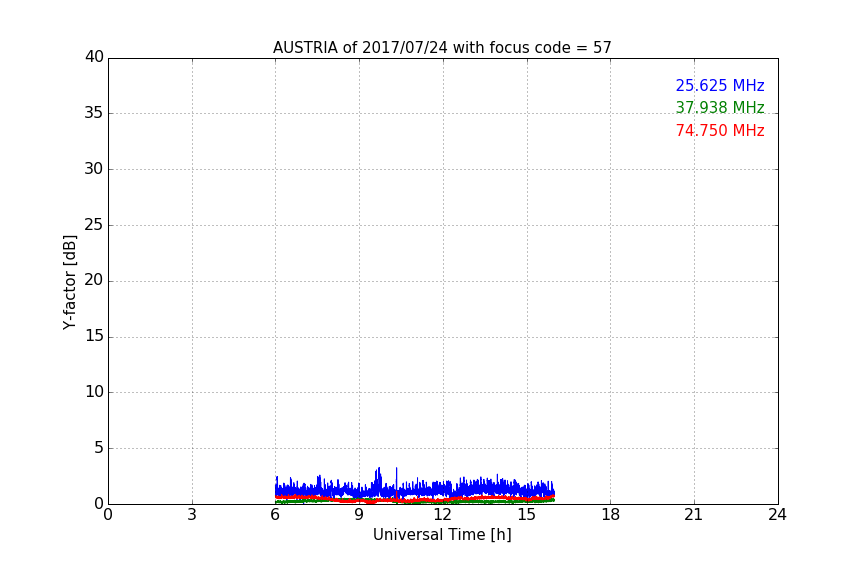Click the x-axis tick label 18
This screenshot has width=864, height=576.
[610, 515]
